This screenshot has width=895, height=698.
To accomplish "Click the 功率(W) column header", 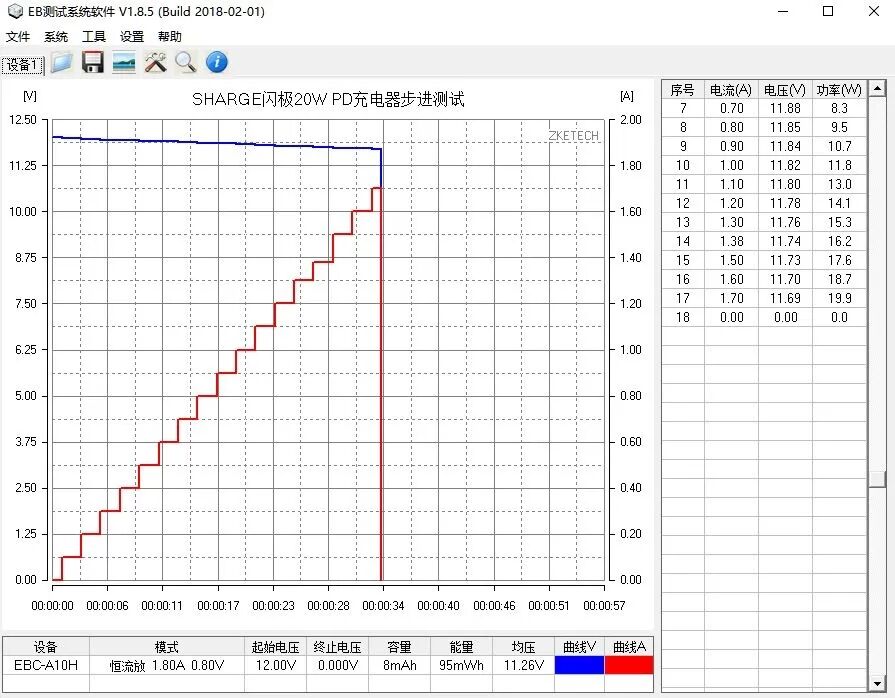I will pos(839,90).
